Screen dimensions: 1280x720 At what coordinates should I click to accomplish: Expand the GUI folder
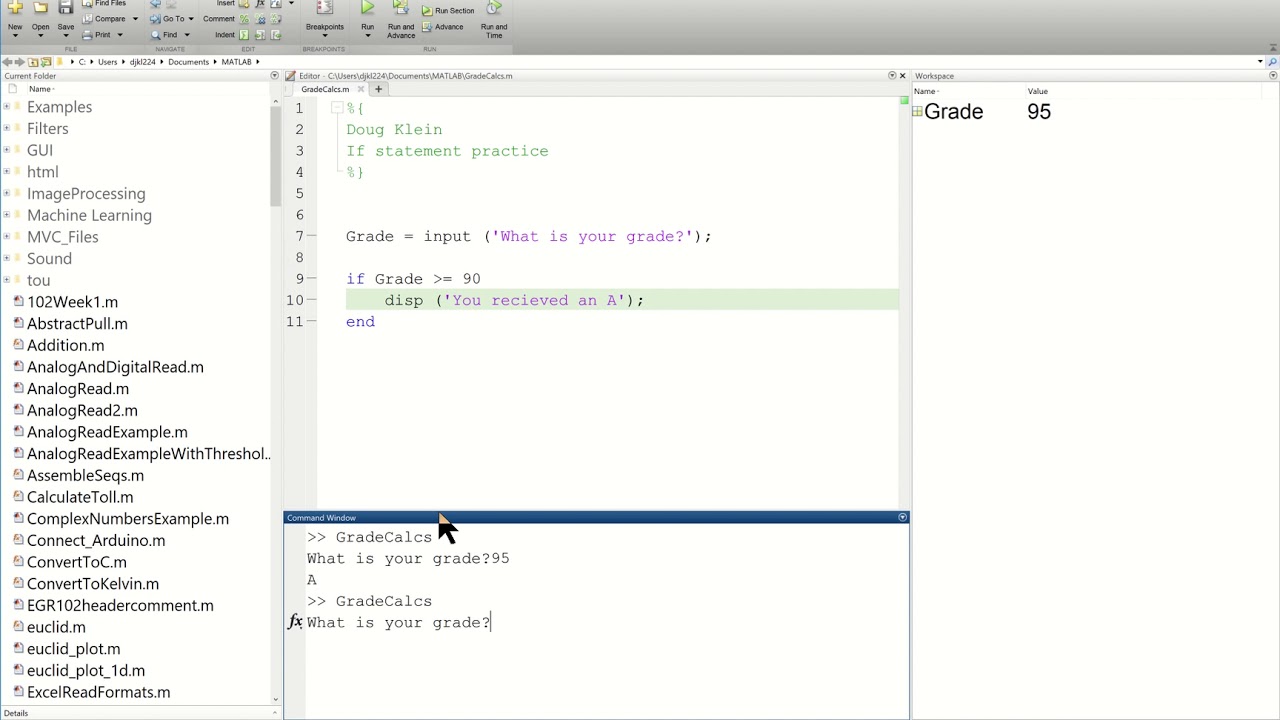(x=7, y=150)
